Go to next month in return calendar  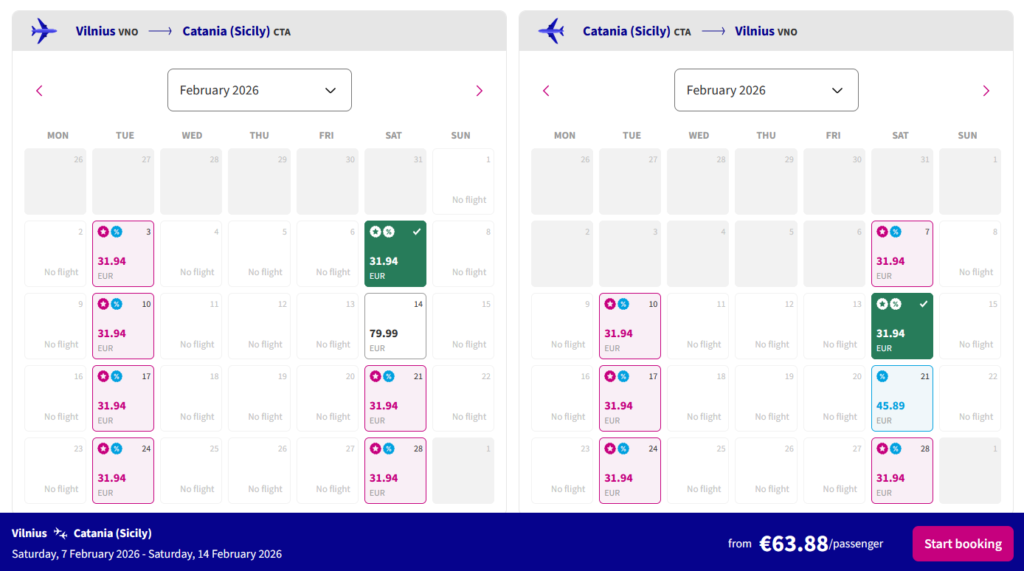[x=986, y=90]
